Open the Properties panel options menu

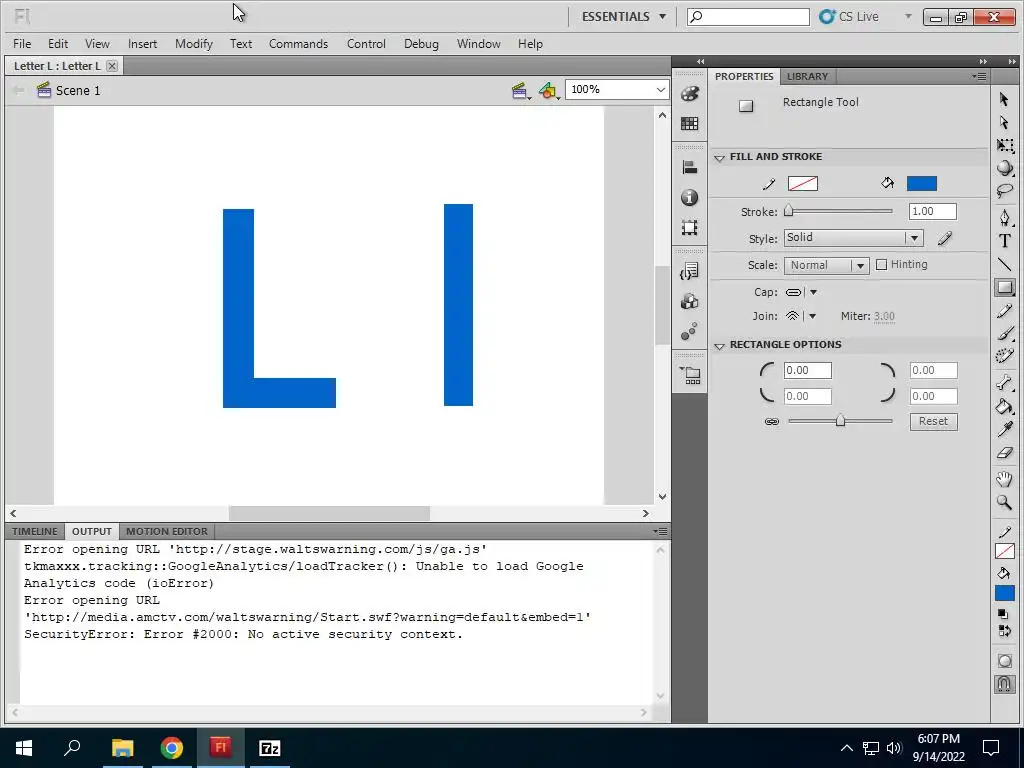click(979, 76)
